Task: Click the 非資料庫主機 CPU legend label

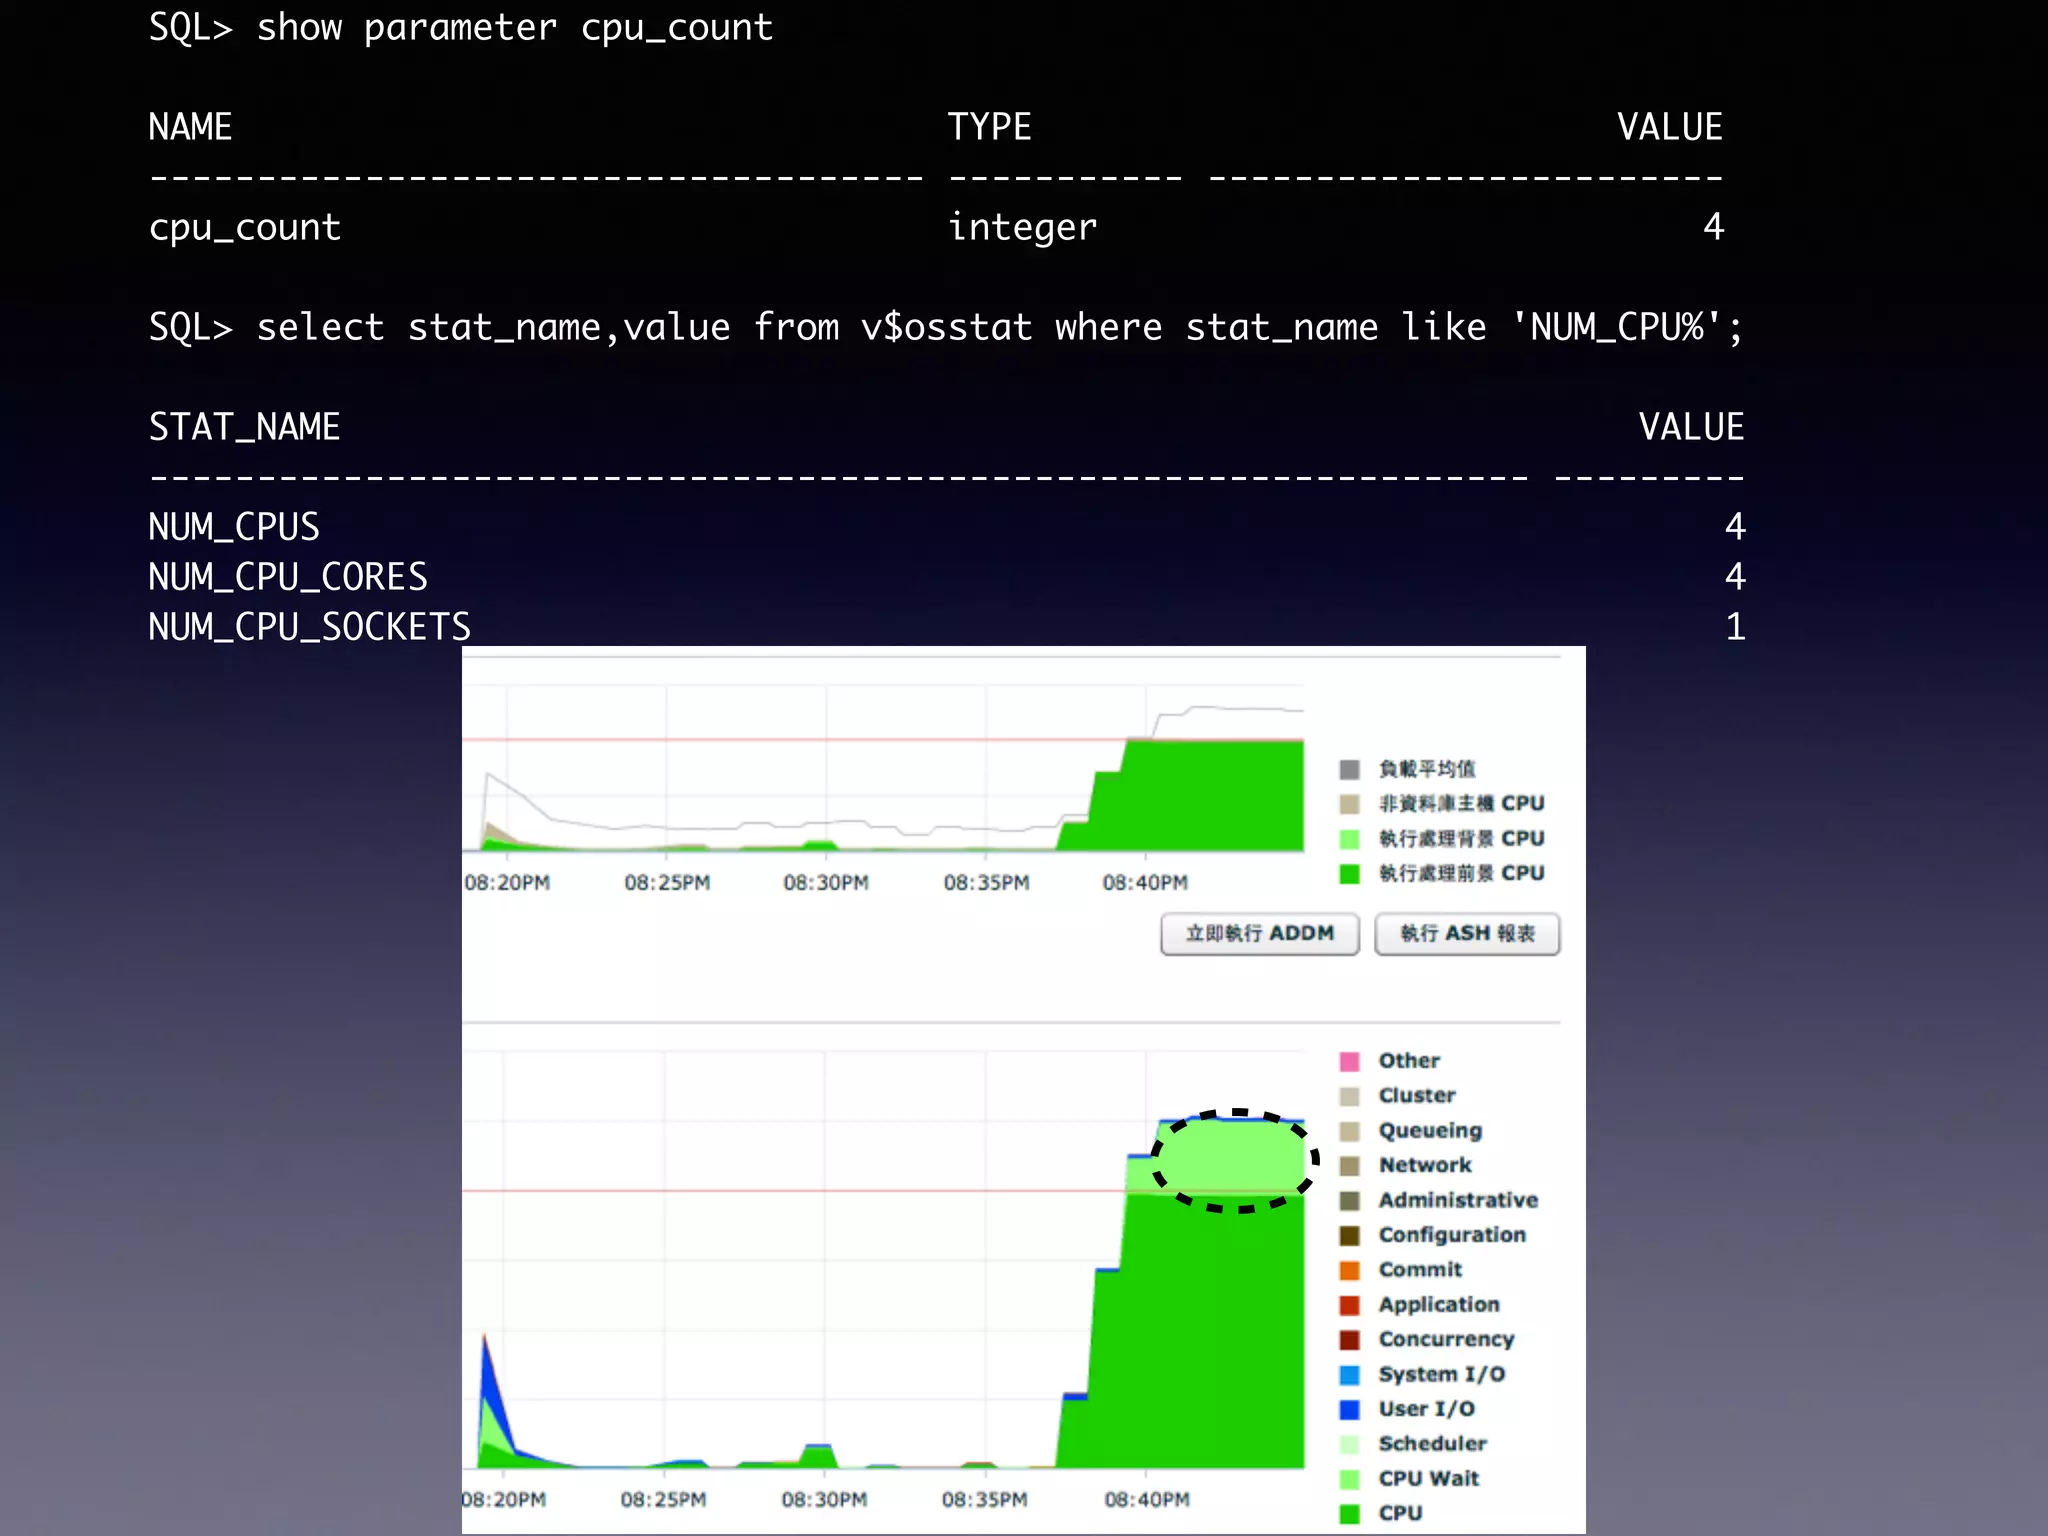Action: coord(1462,803)
